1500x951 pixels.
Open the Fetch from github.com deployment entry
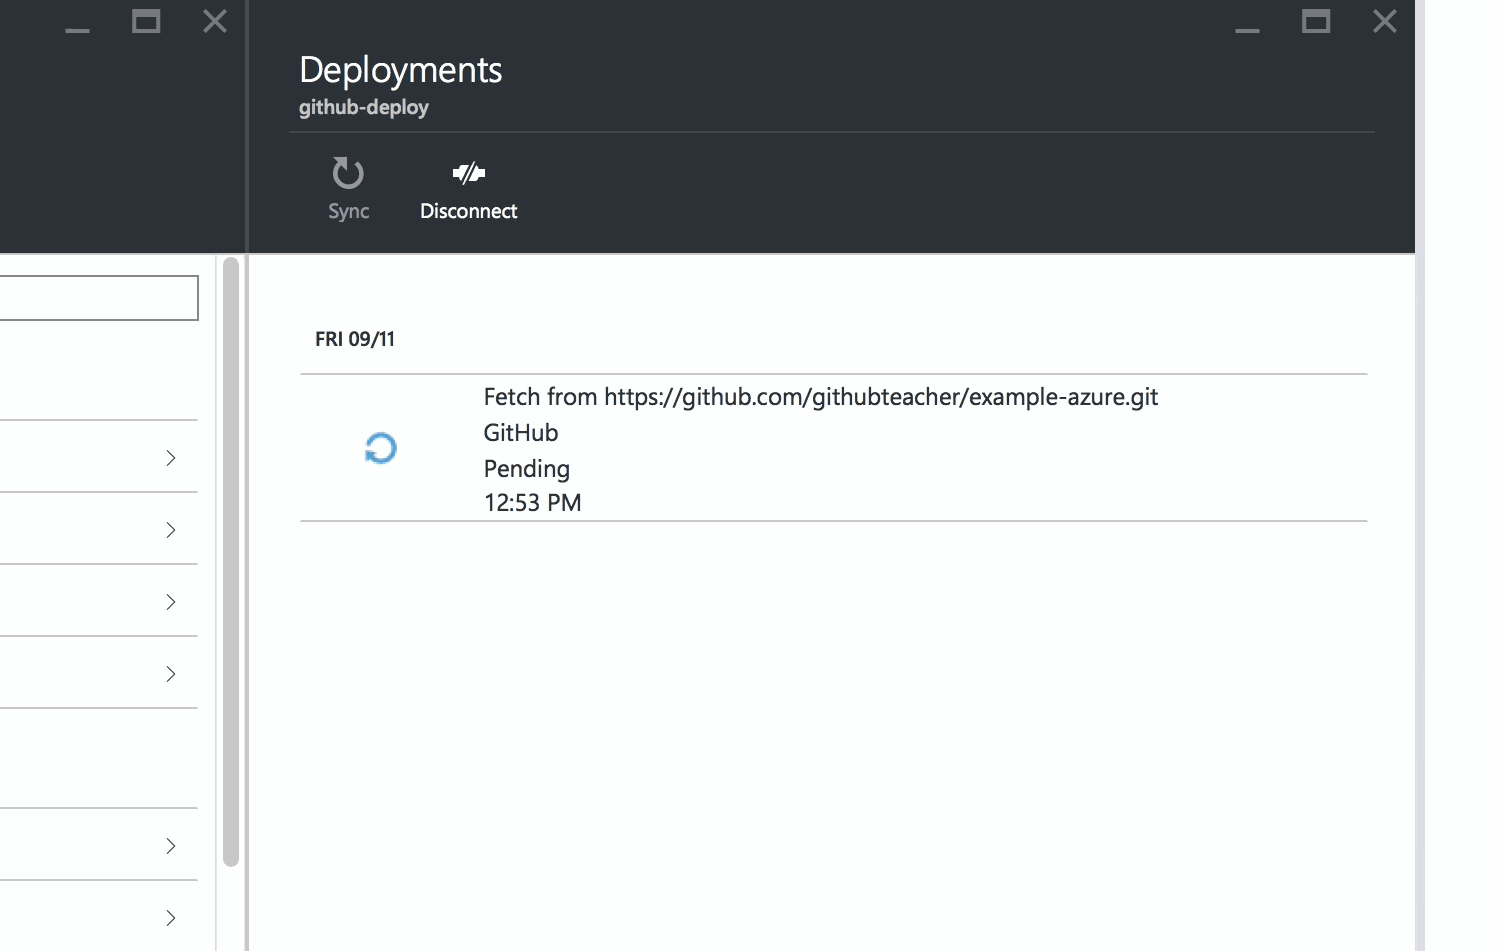point(820,397)
